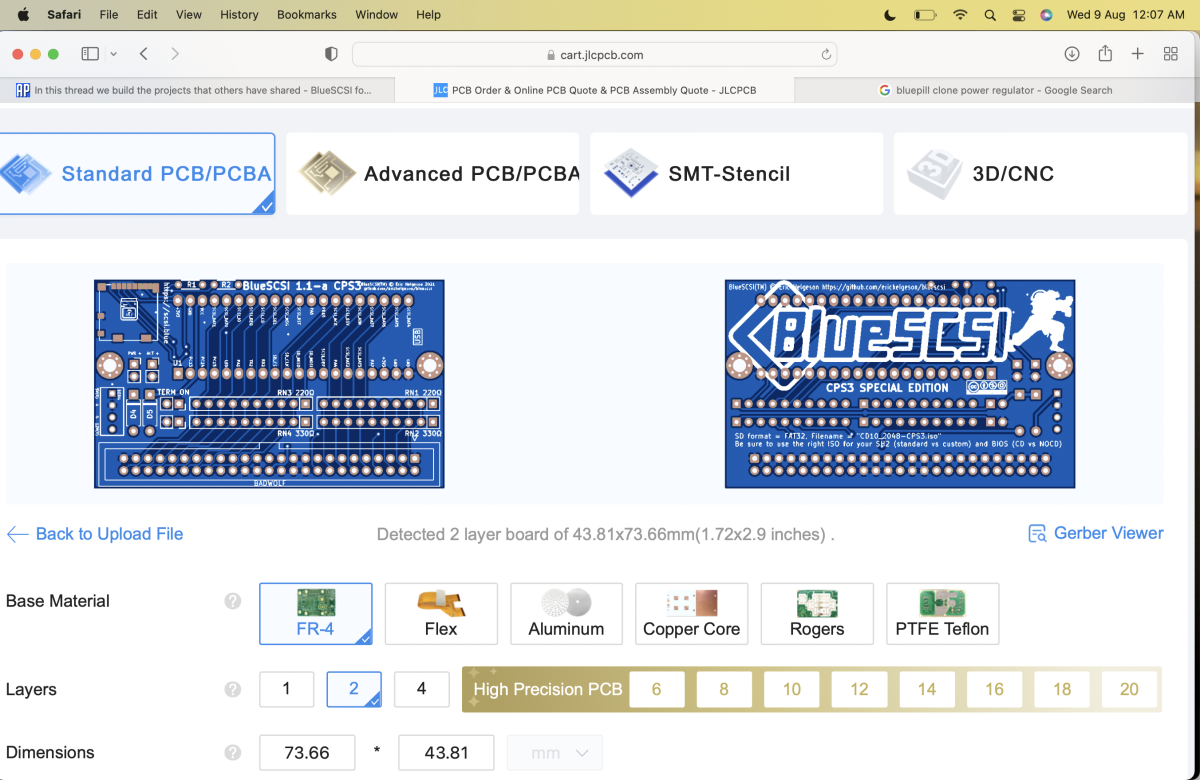Select SMT-Stencil product type
This screenshot has height=780, width=1200.
(736, 174)
